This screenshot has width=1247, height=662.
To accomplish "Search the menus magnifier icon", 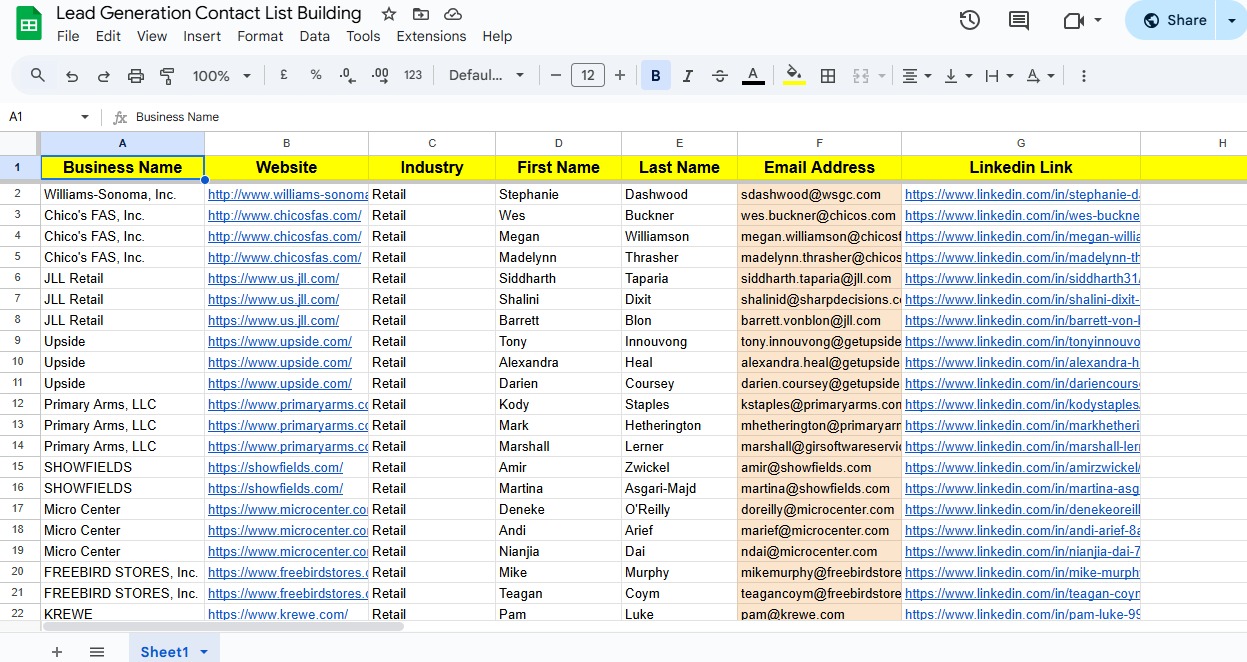I will coord(38,75).
